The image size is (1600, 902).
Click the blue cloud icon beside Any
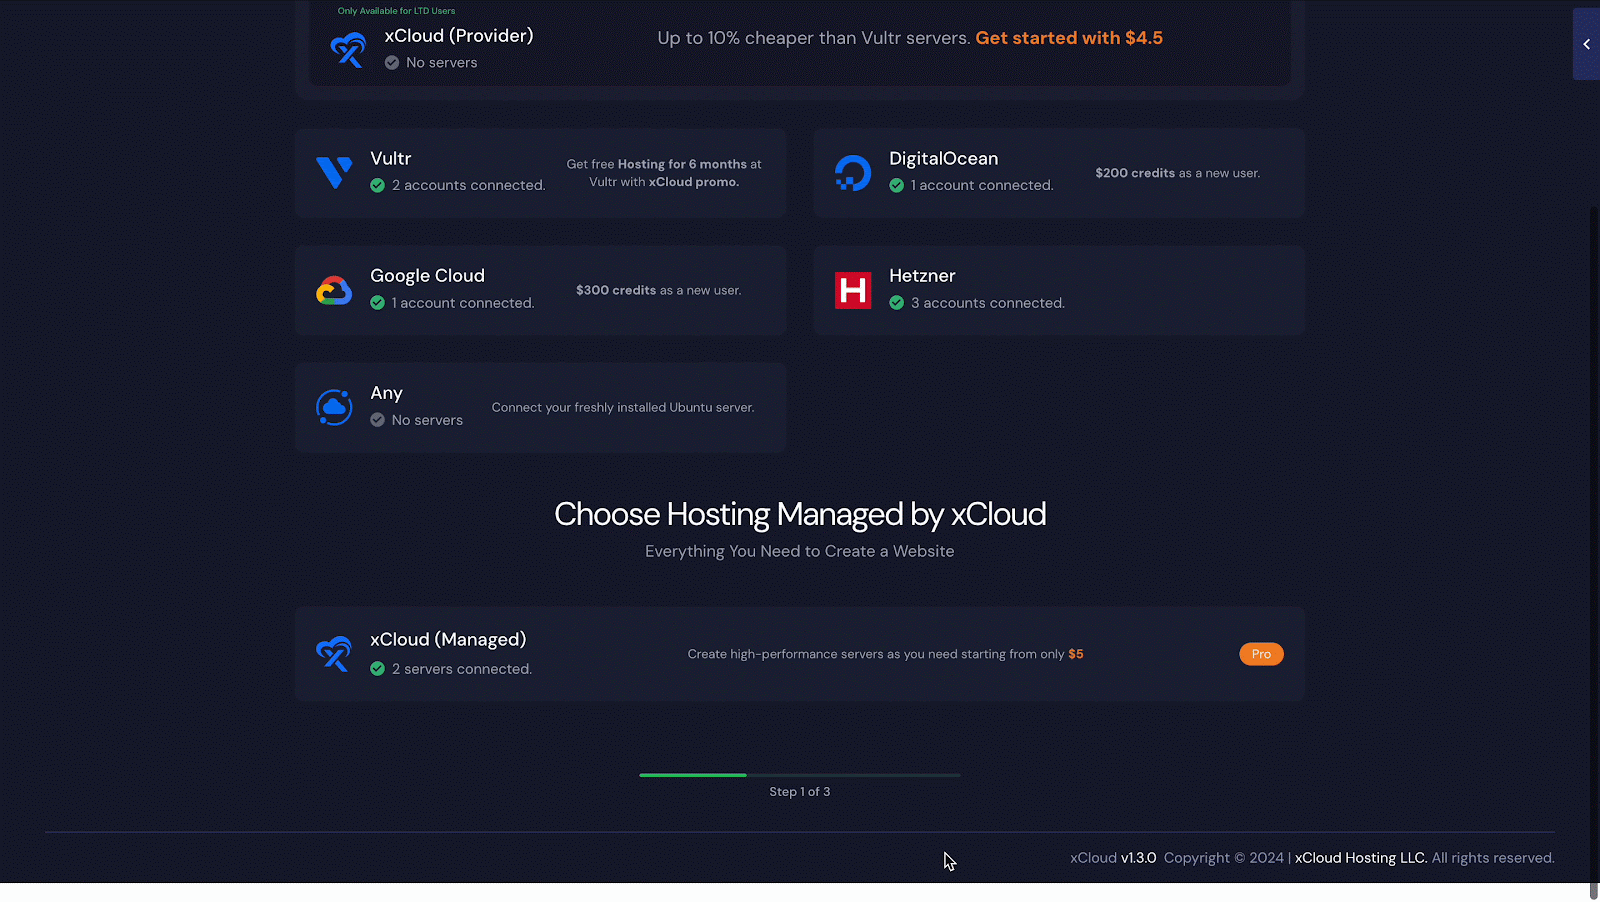click(x=334, y=407)
